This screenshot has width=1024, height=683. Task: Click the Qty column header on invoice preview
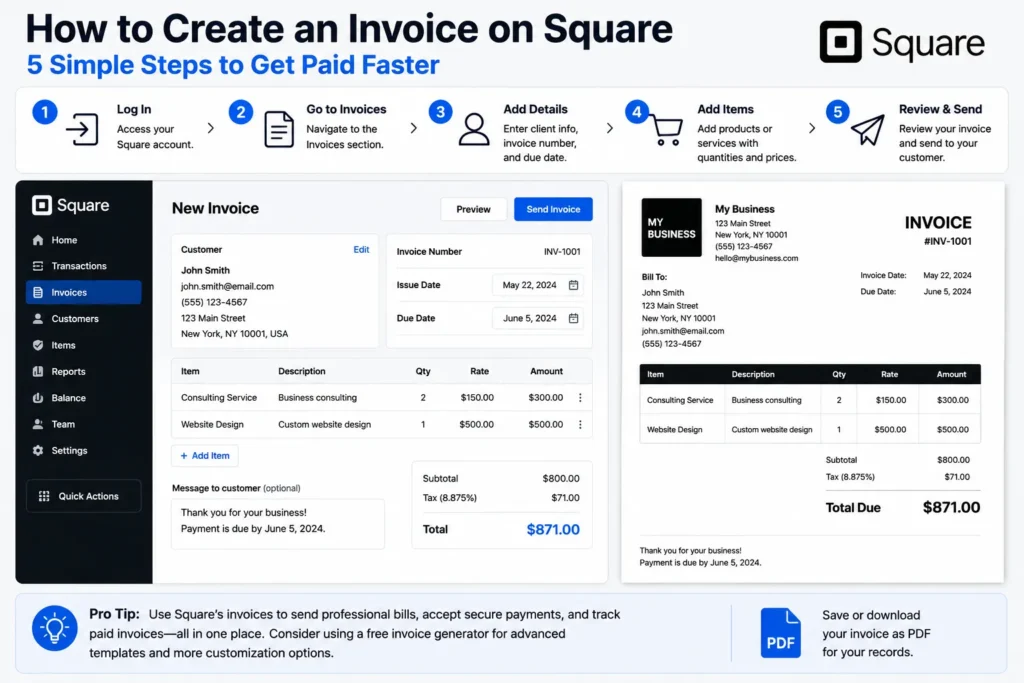point(839,374)
